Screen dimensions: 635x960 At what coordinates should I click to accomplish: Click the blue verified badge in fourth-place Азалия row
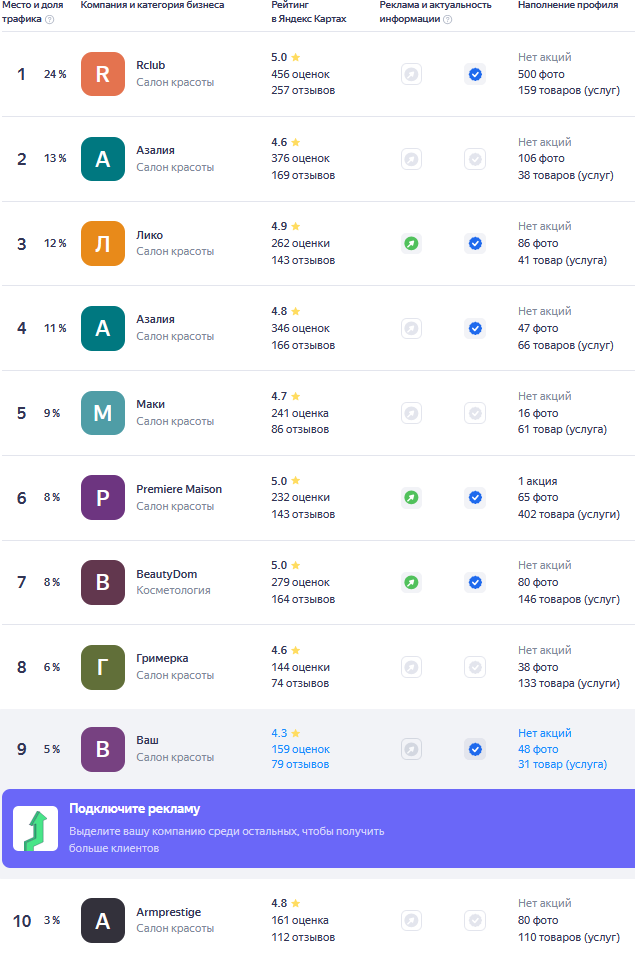[x=475, y=328]
